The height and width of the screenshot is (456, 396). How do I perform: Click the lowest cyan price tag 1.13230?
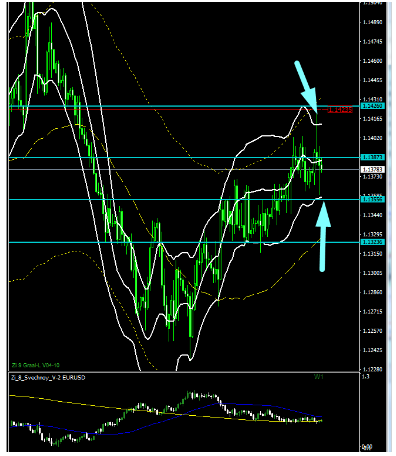click(x=373, y=242)
